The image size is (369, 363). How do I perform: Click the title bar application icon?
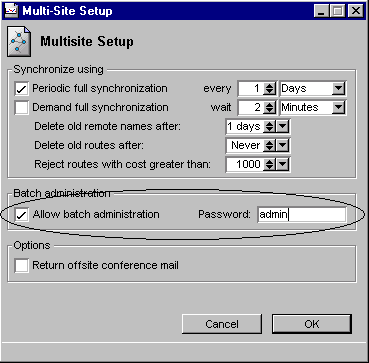(x=12, y=11)
